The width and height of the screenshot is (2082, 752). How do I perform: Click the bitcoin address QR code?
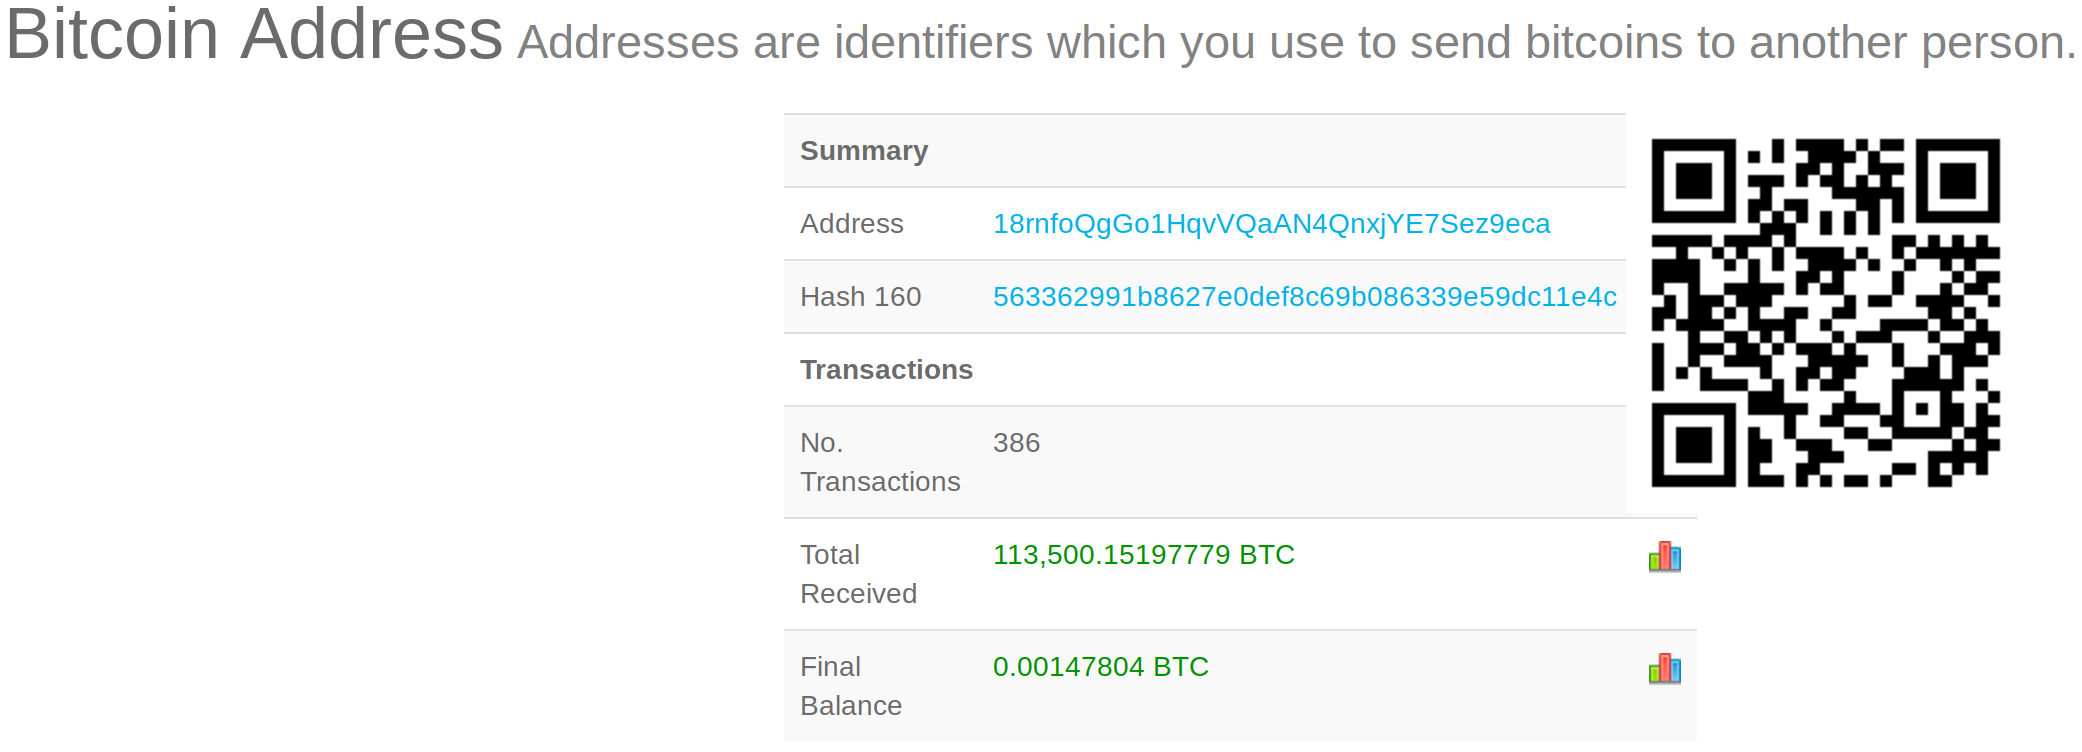click(1825, 313)
